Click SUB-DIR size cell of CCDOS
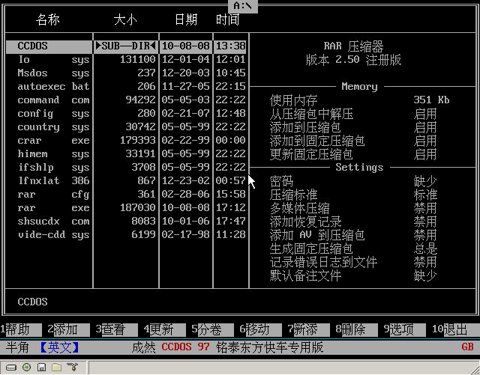The width and height of the screenshot is (480, 375). click(126, 46)
